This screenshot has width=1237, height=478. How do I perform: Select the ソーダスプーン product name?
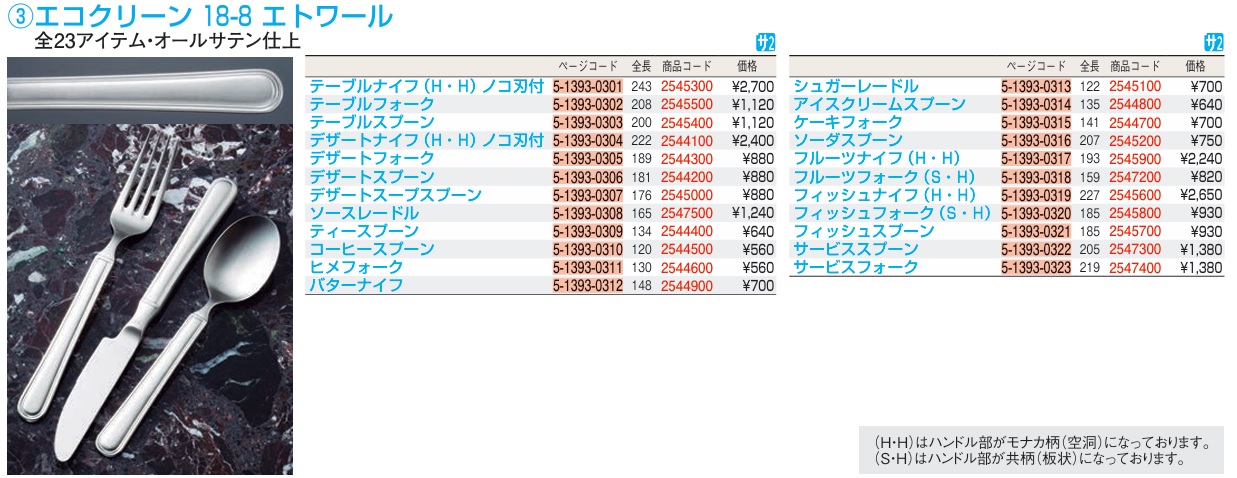coord(847,141)
